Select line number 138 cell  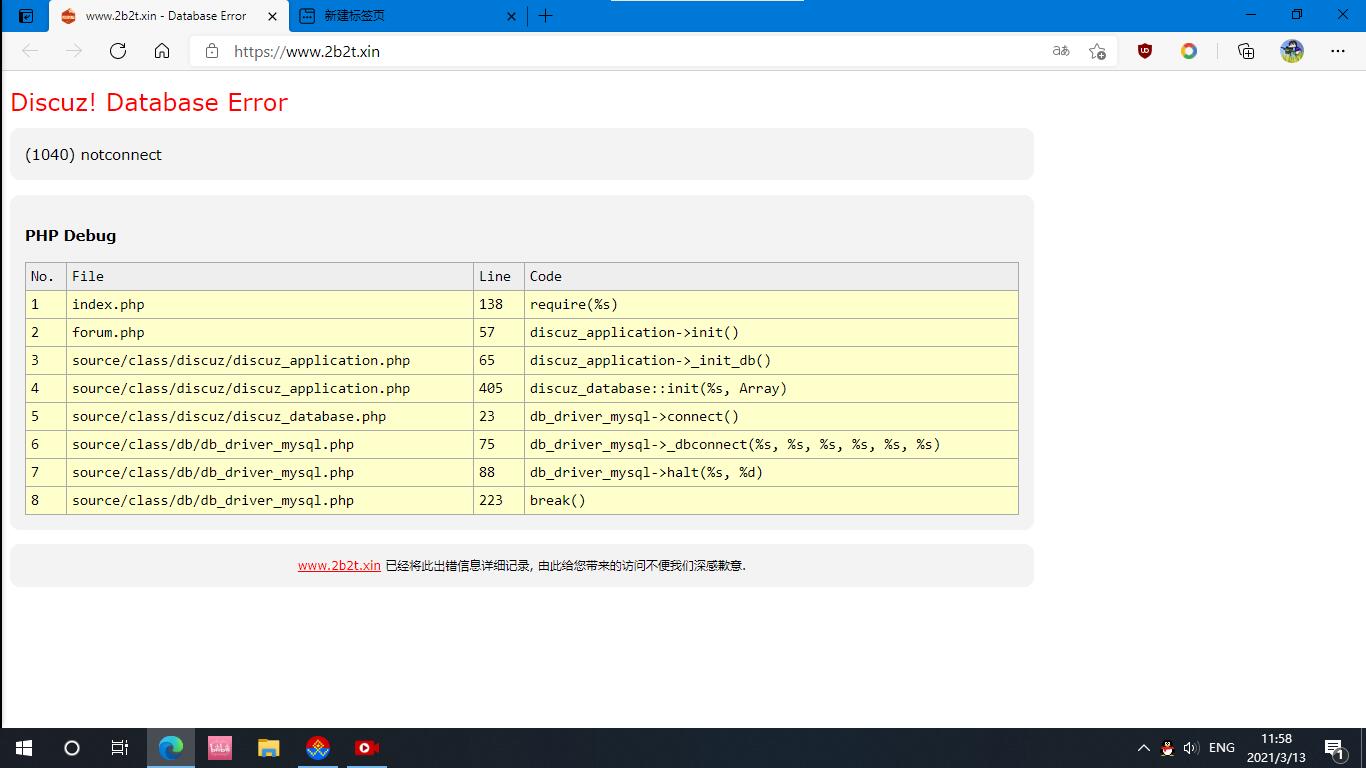click(x=499, y=304)
